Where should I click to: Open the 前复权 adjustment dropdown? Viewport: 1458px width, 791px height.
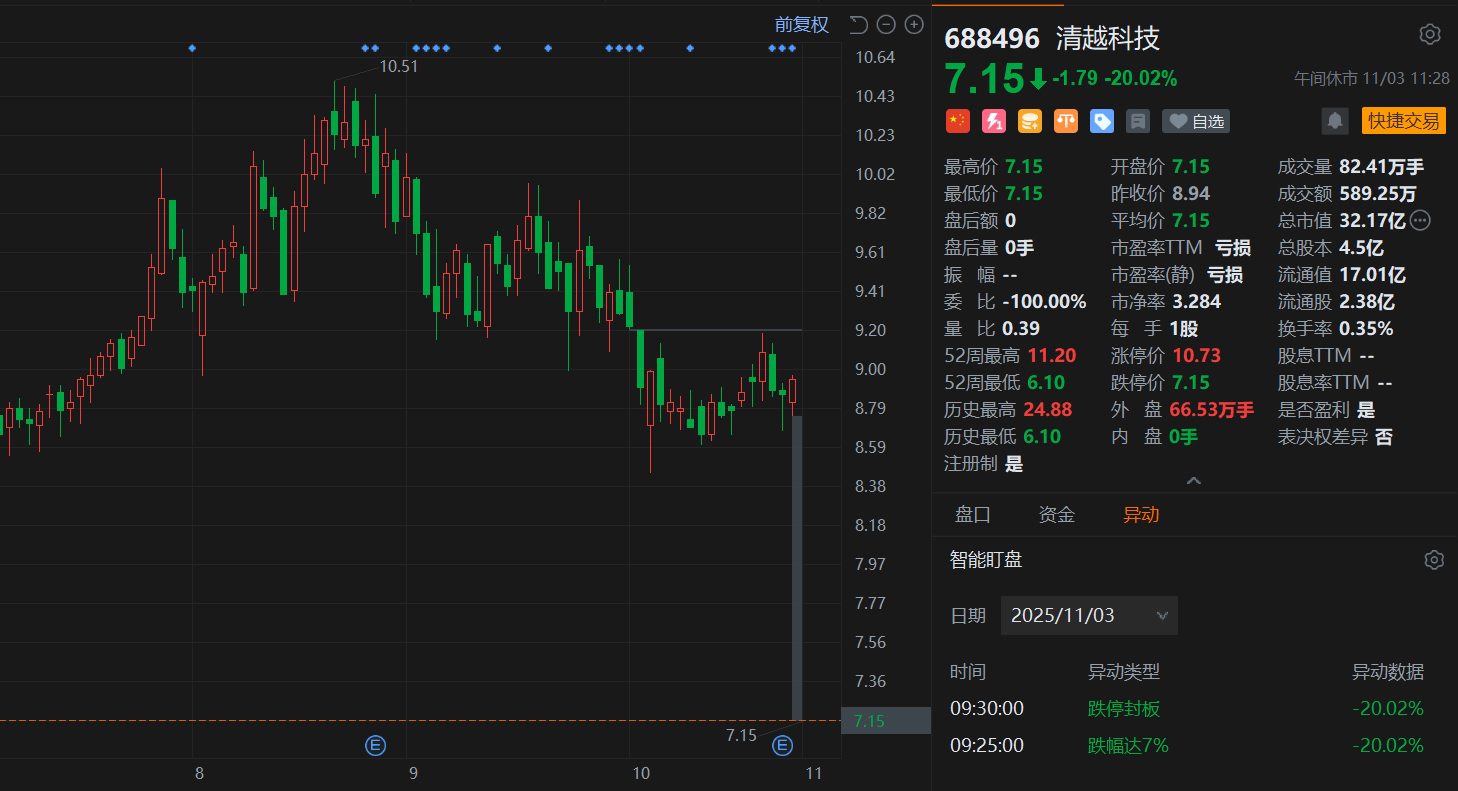802,25
